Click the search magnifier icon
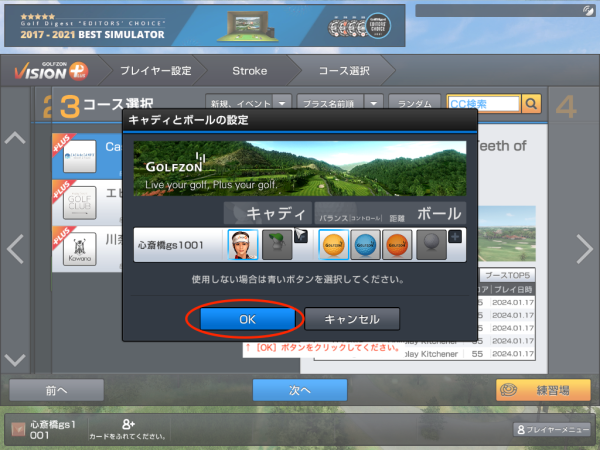 (531, 104)
